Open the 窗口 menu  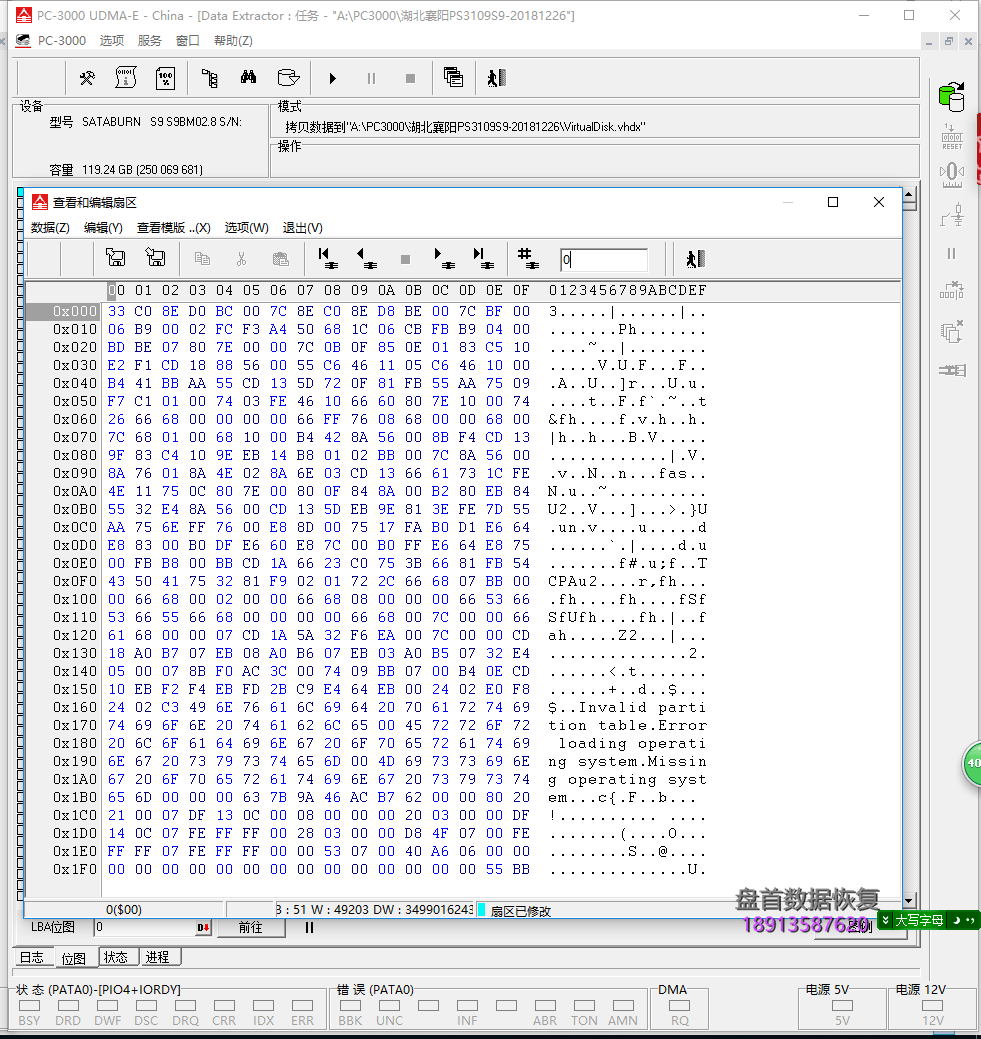188,40
